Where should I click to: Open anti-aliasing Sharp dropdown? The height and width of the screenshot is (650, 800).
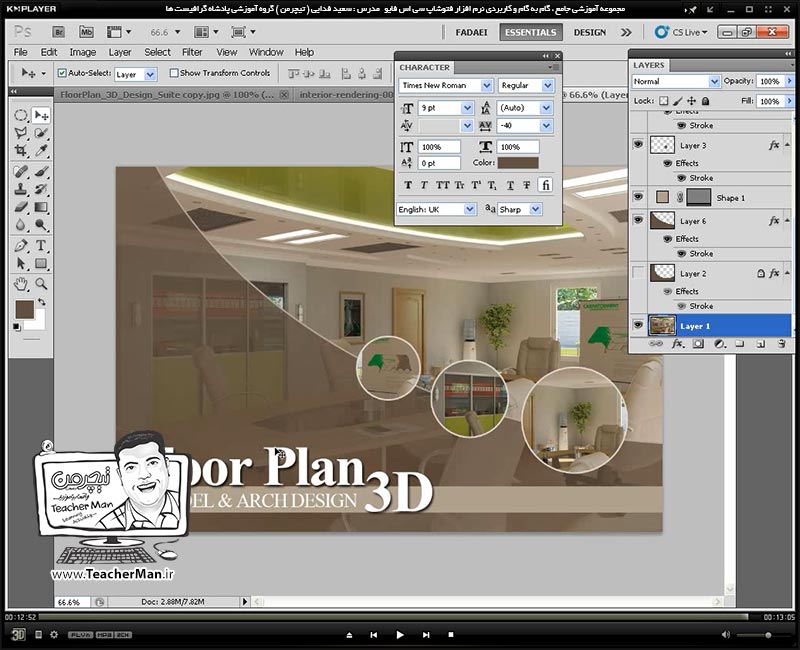tap(535, 209)
